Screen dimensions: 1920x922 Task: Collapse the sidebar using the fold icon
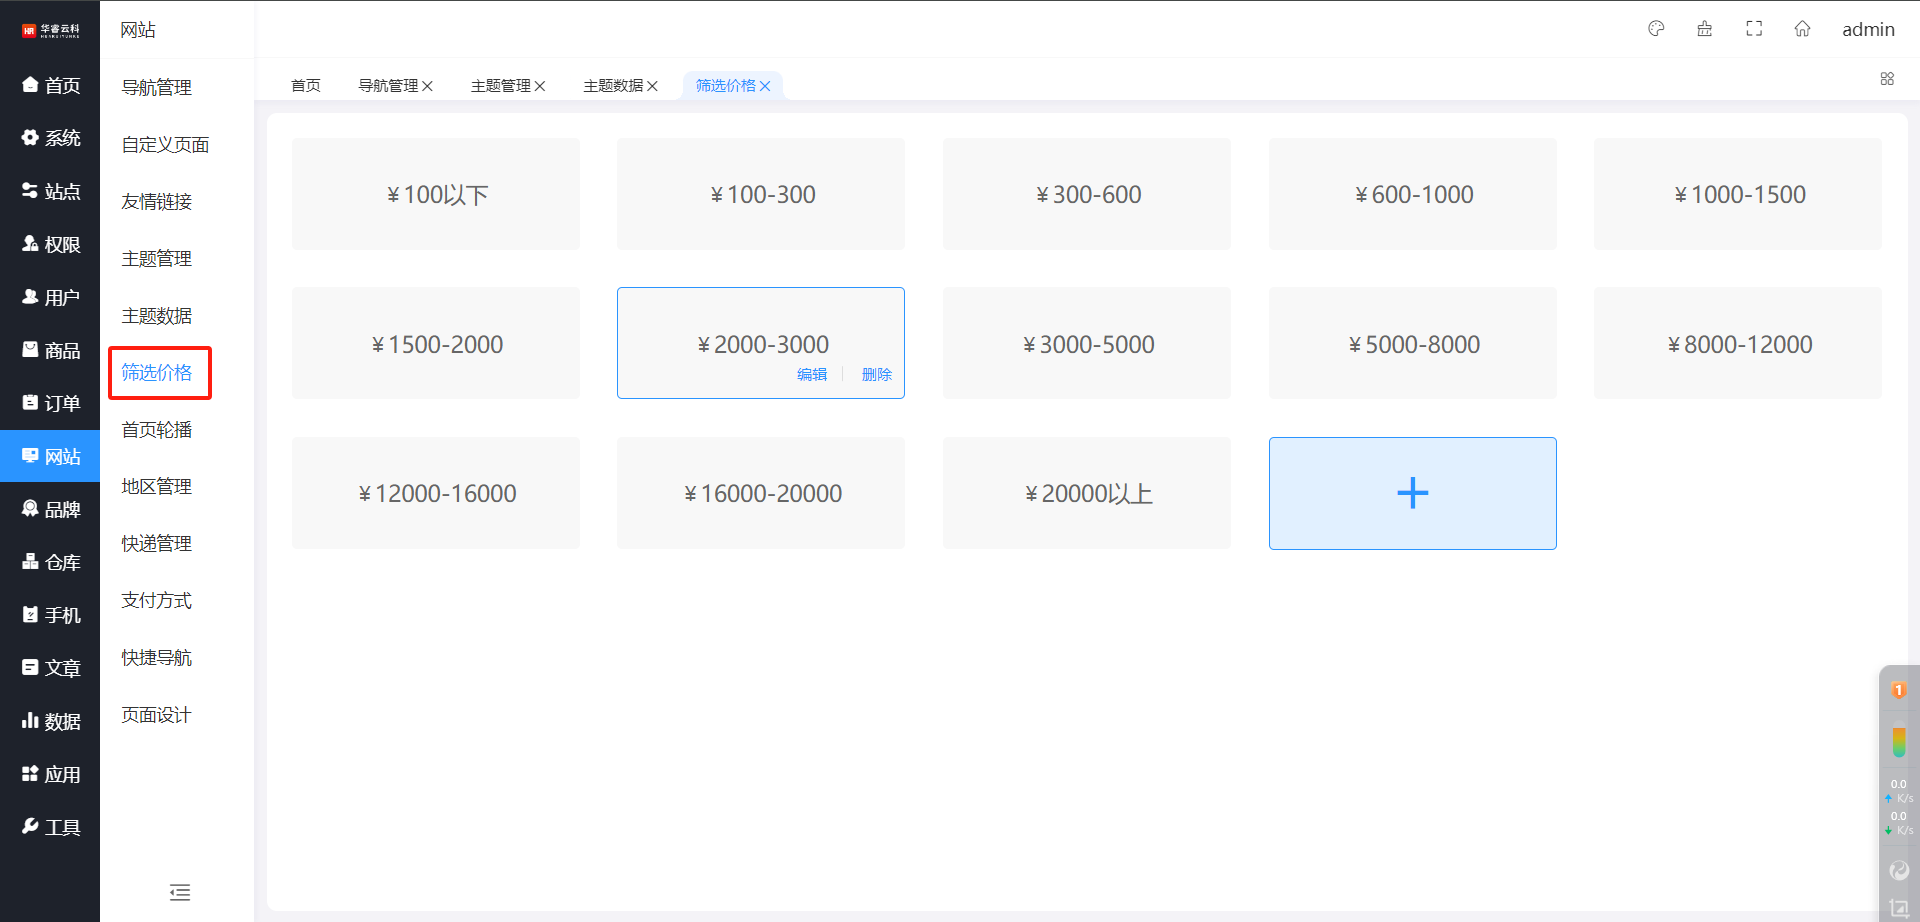180,892
